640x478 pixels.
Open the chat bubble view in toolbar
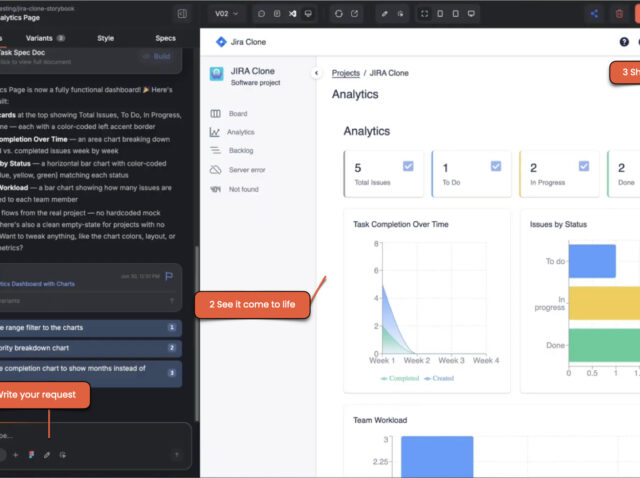pos(262,14)
